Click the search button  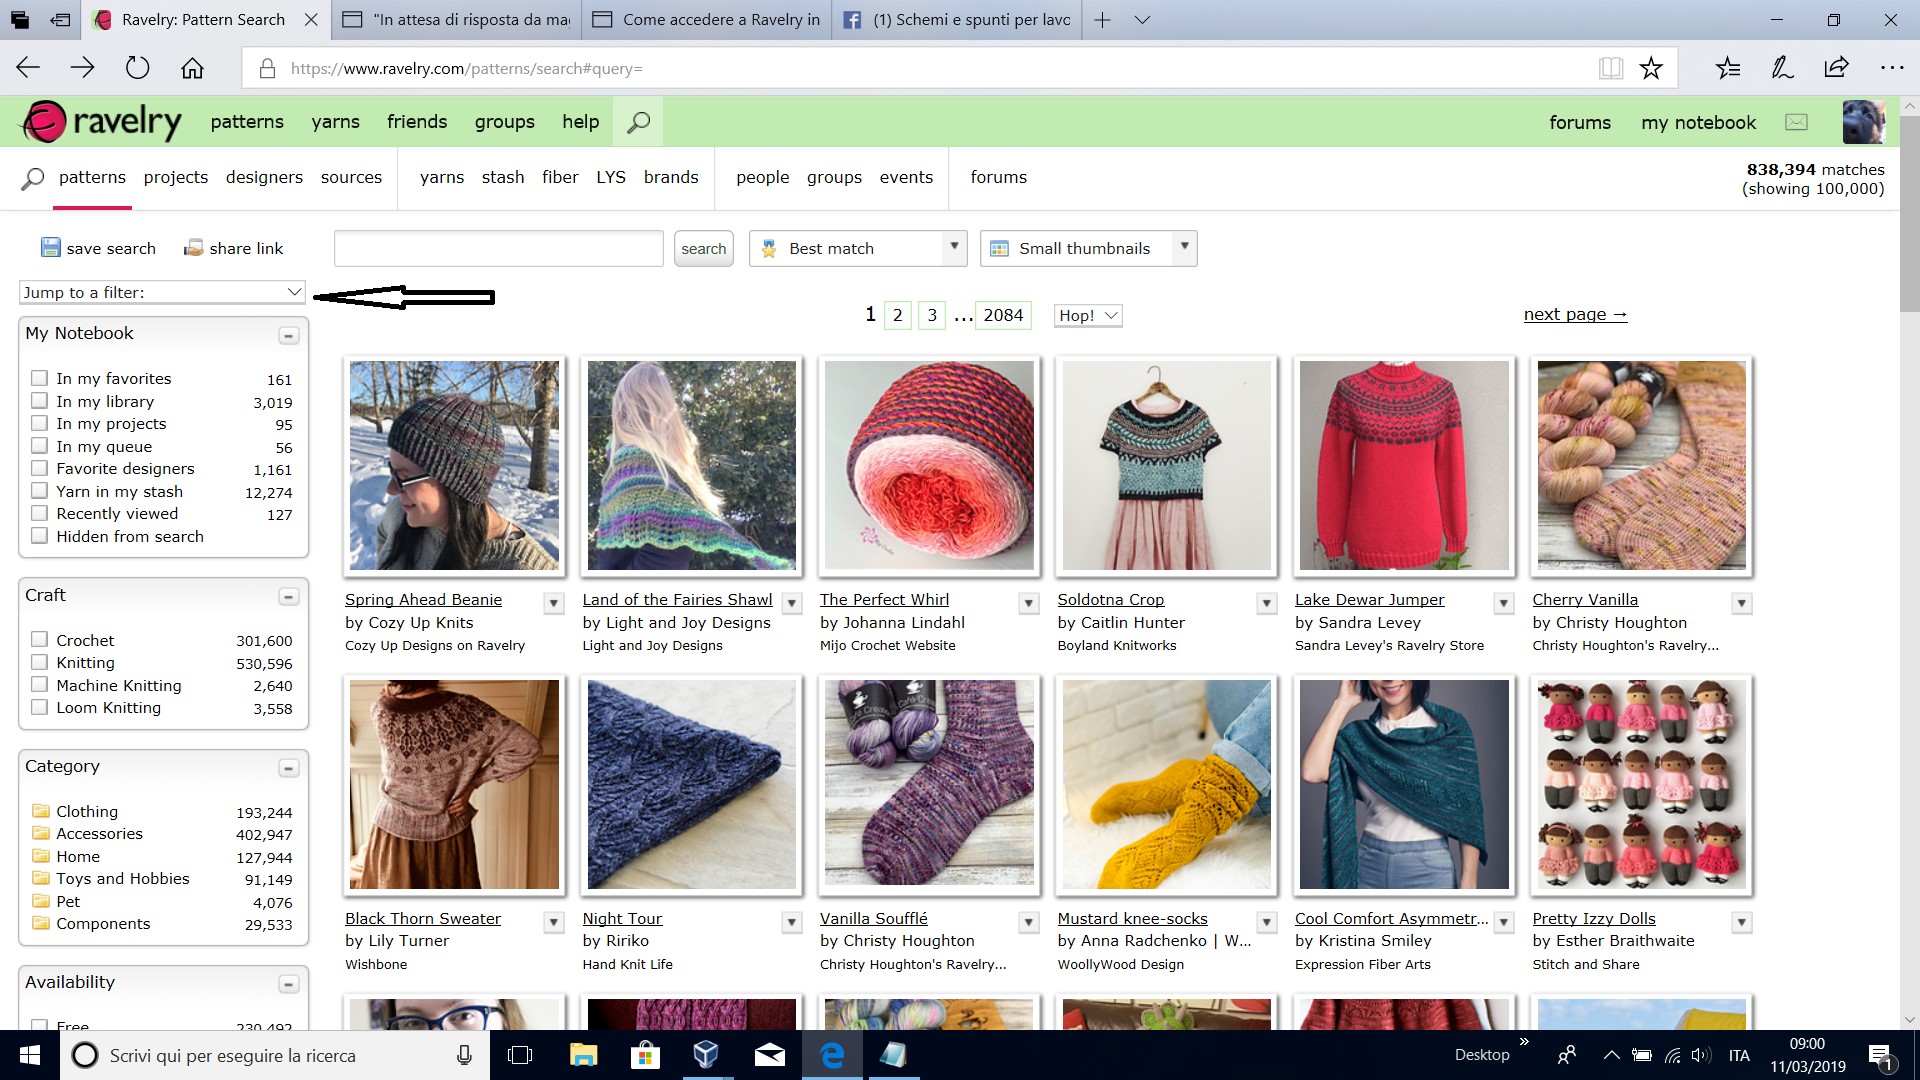pos(703,248)
